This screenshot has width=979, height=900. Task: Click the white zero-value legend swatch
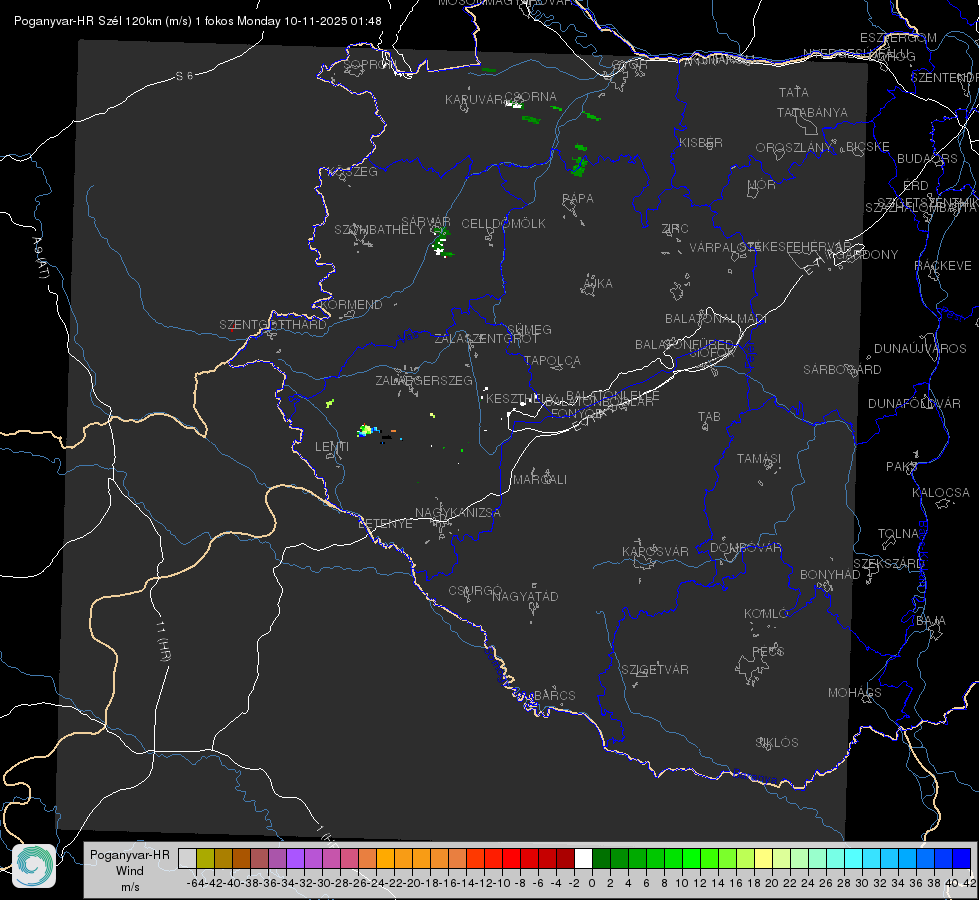click(583, 859)
